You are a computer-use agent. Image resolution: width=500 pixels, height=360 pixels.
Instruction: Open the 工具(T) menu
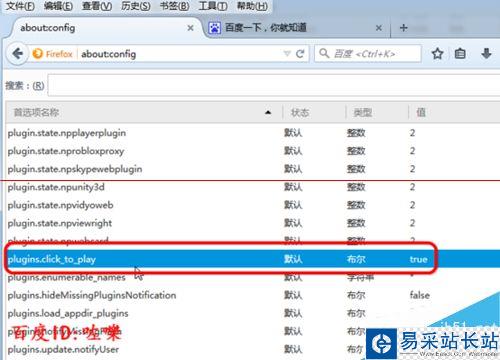point(213,6)
